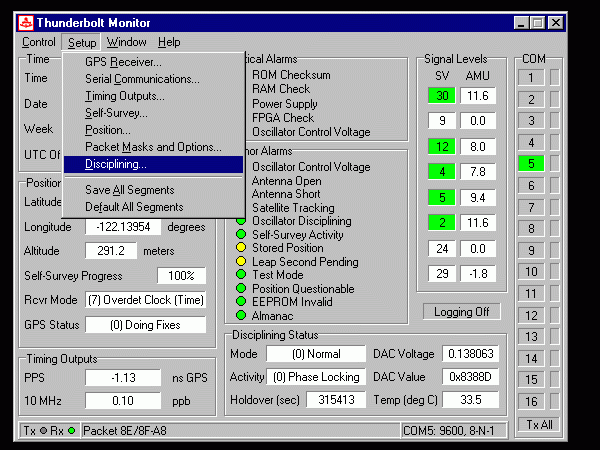
Task: Click the PPS value -1.13 field
Action: [x=123, y=378]
